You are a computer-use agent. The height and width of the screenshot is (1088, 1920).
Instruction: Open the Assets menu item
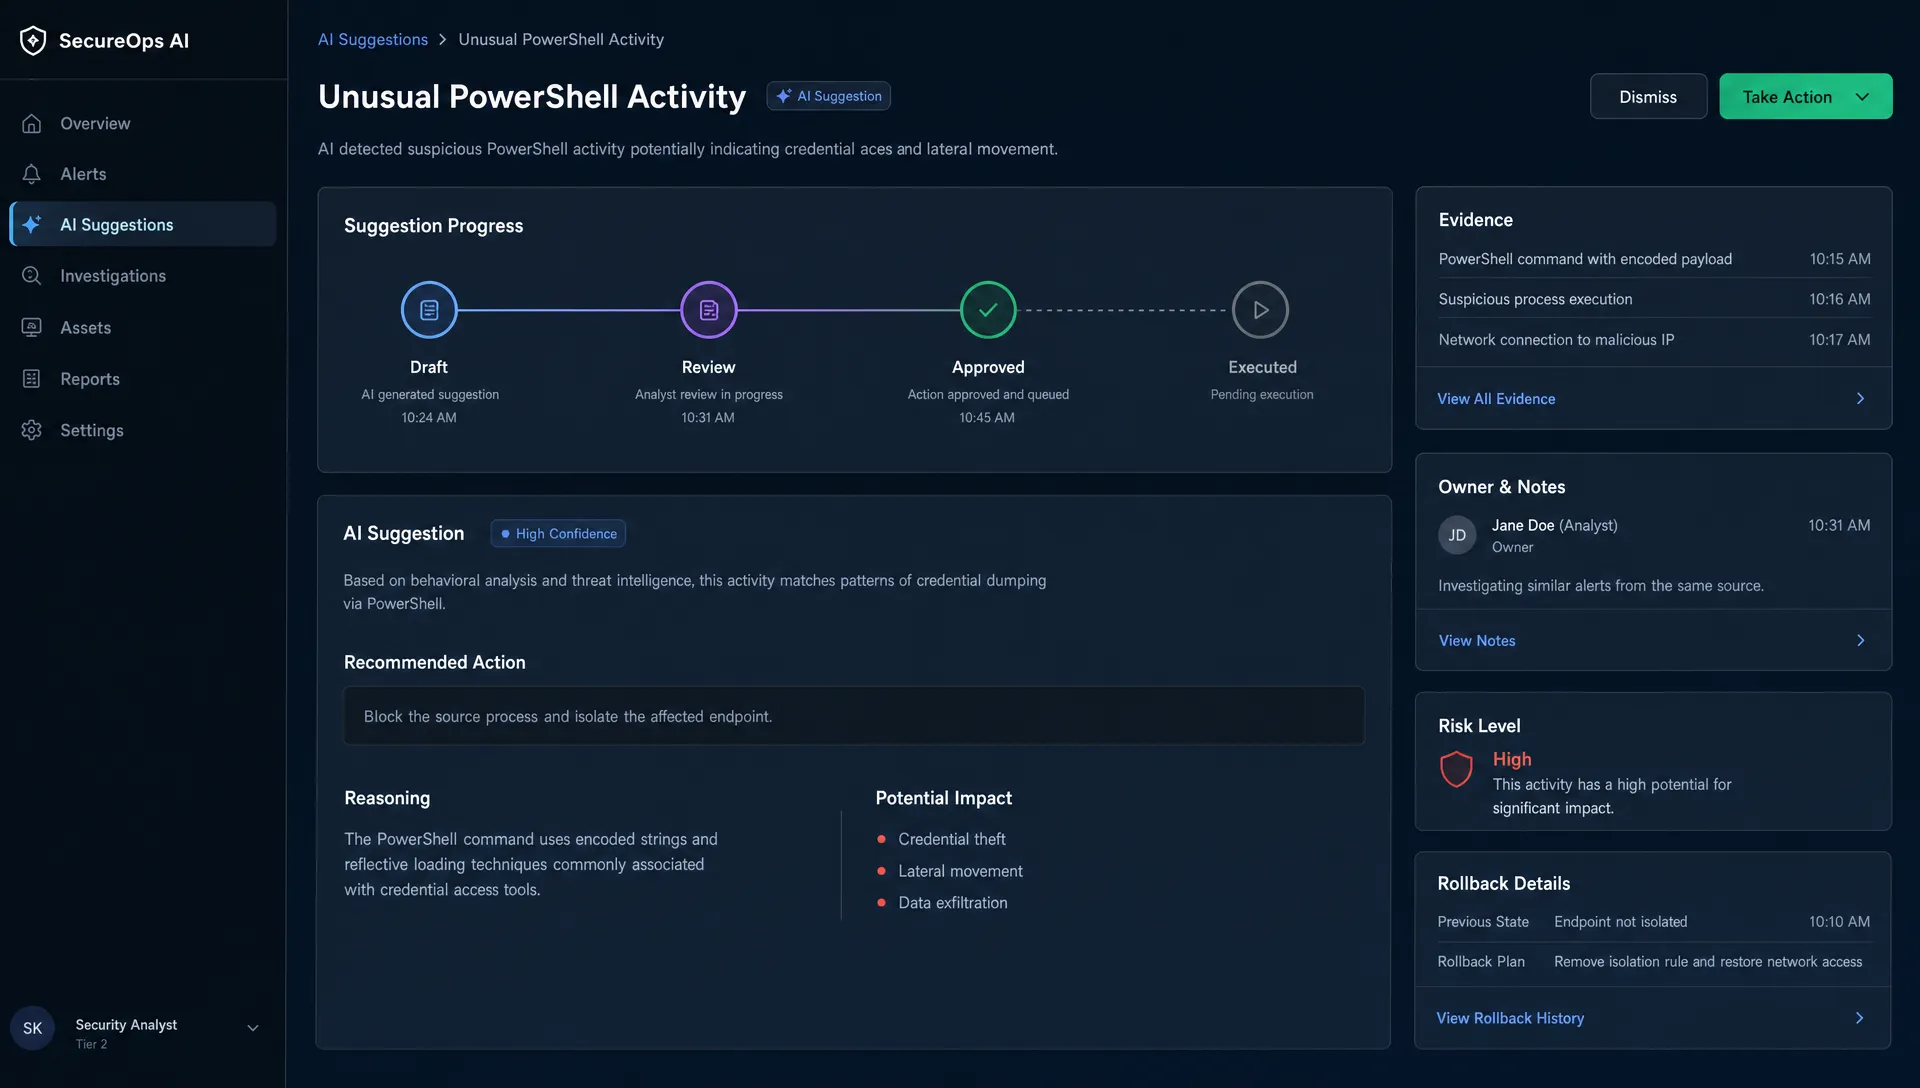(x=143, y=327)
